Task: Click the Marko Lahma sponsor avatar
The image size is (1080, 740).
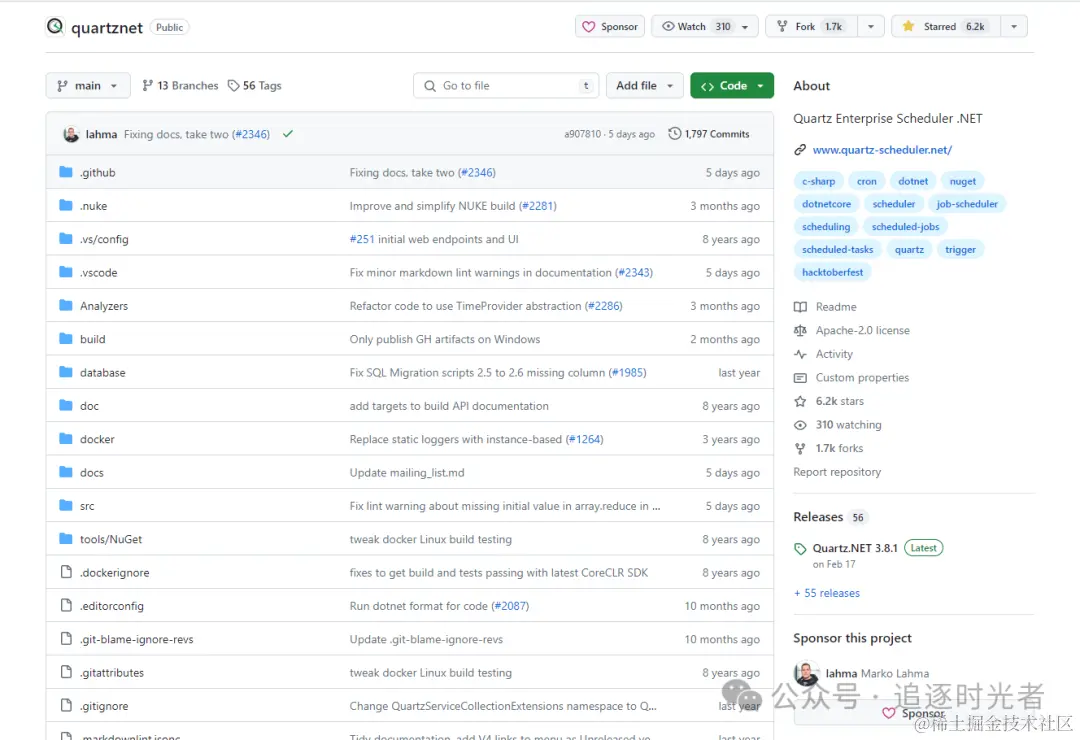Action: tap(806, 673)
